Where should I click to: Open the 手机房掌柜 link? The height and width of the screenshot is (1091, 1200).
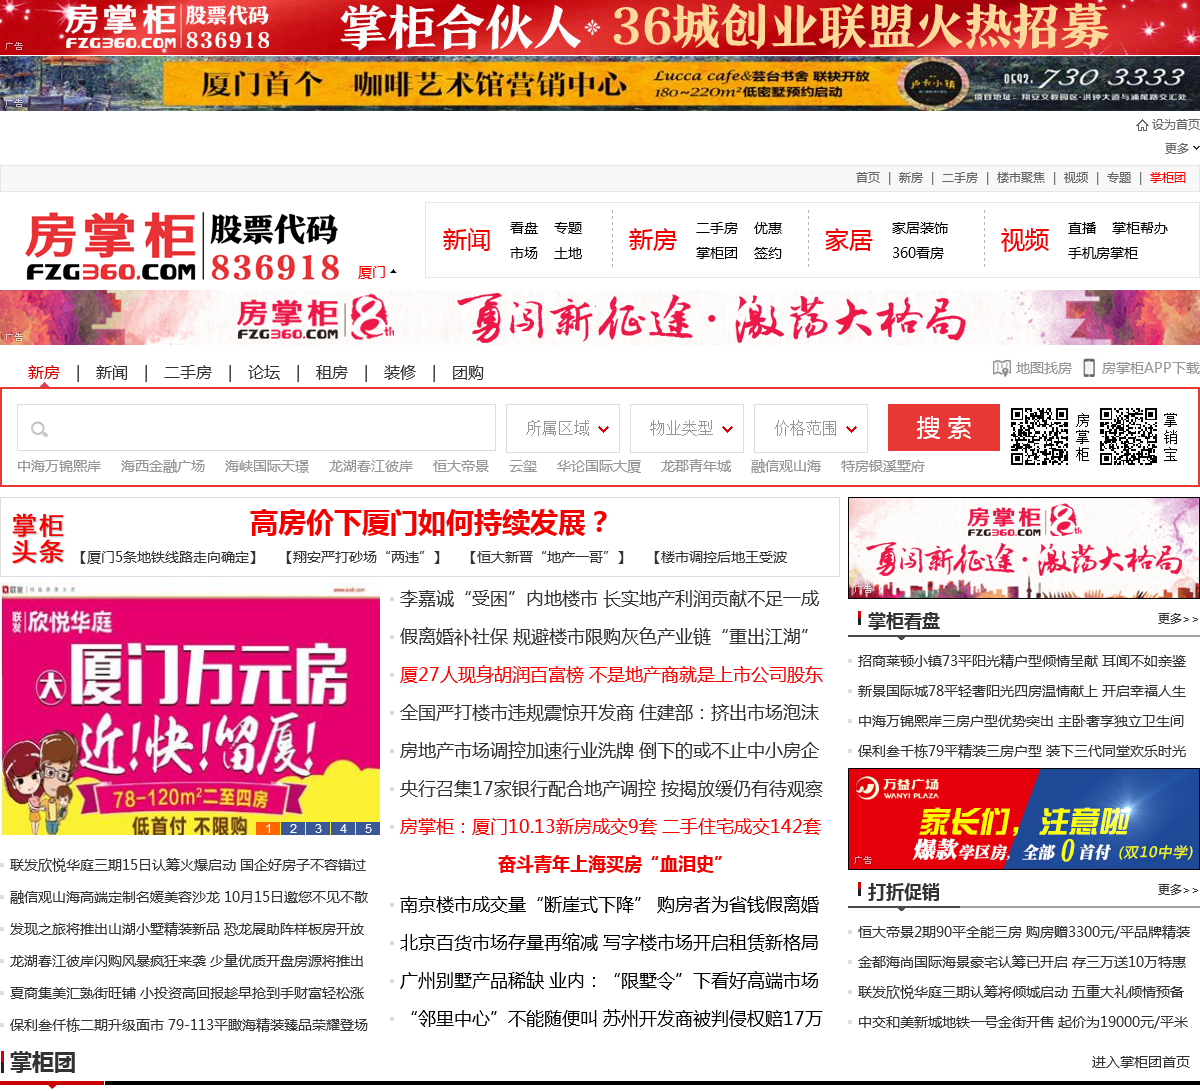[1103, 253]
